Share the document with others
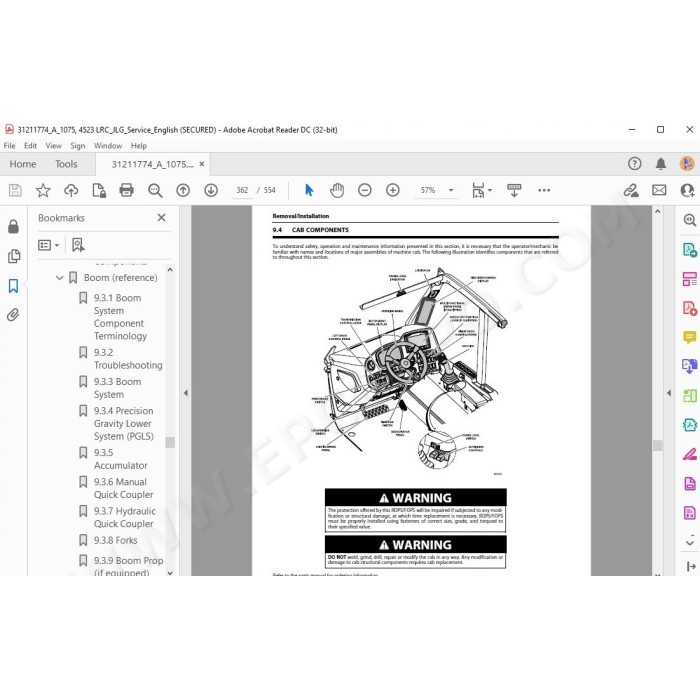This screenshot has width=700, height=700. coord(688,191)
